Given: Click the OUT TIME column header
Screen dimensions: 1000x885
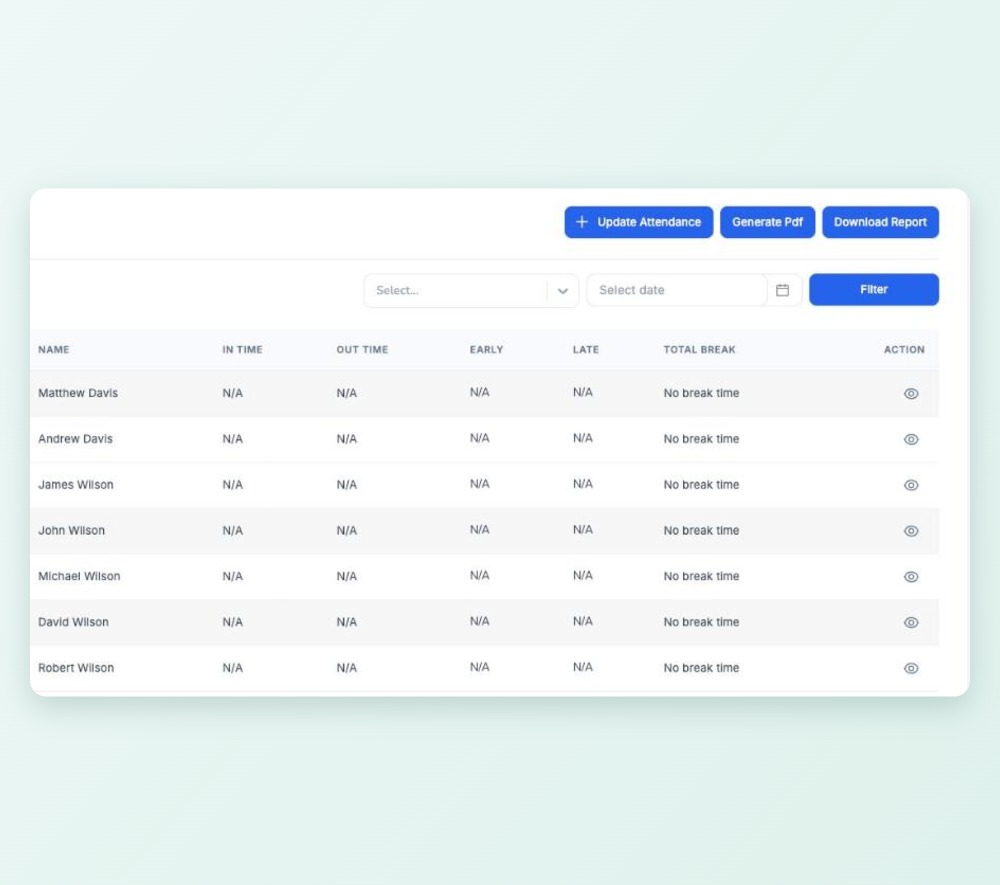Looking at the screenshot, I should coord(362,349).
